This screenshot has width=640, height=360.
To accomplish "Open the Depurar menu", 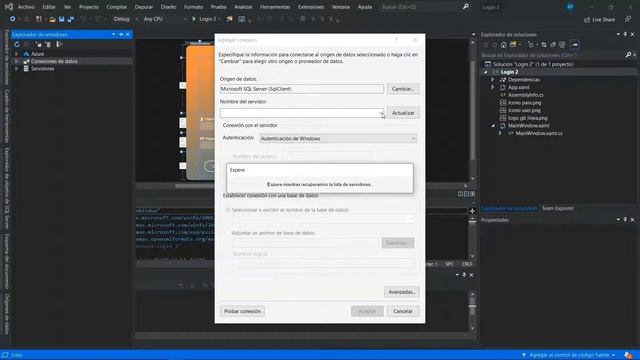I will tap(144, 7).
